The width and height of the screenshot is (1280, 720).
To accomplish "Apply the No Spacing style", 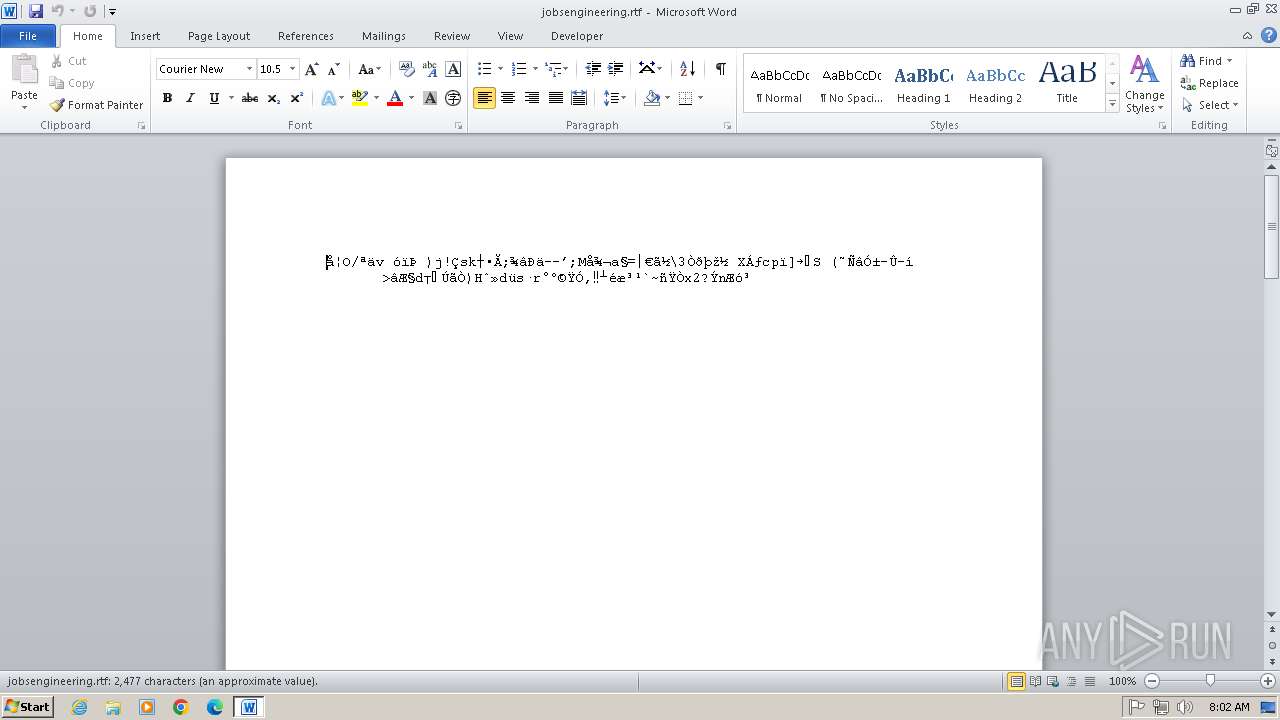I will (x=851, y=84).
